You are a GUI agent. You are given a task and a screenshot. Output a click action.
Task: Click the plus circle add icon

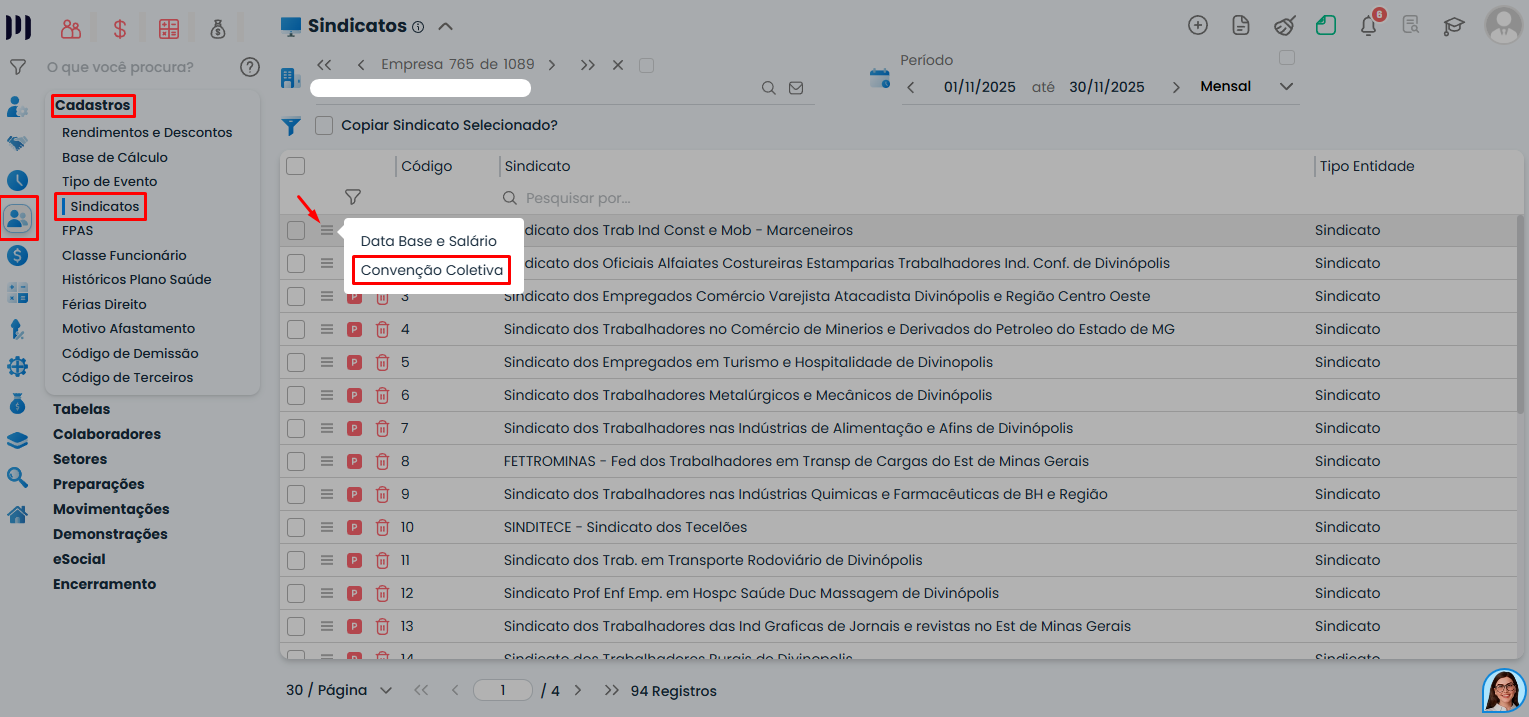point(1198,26)
